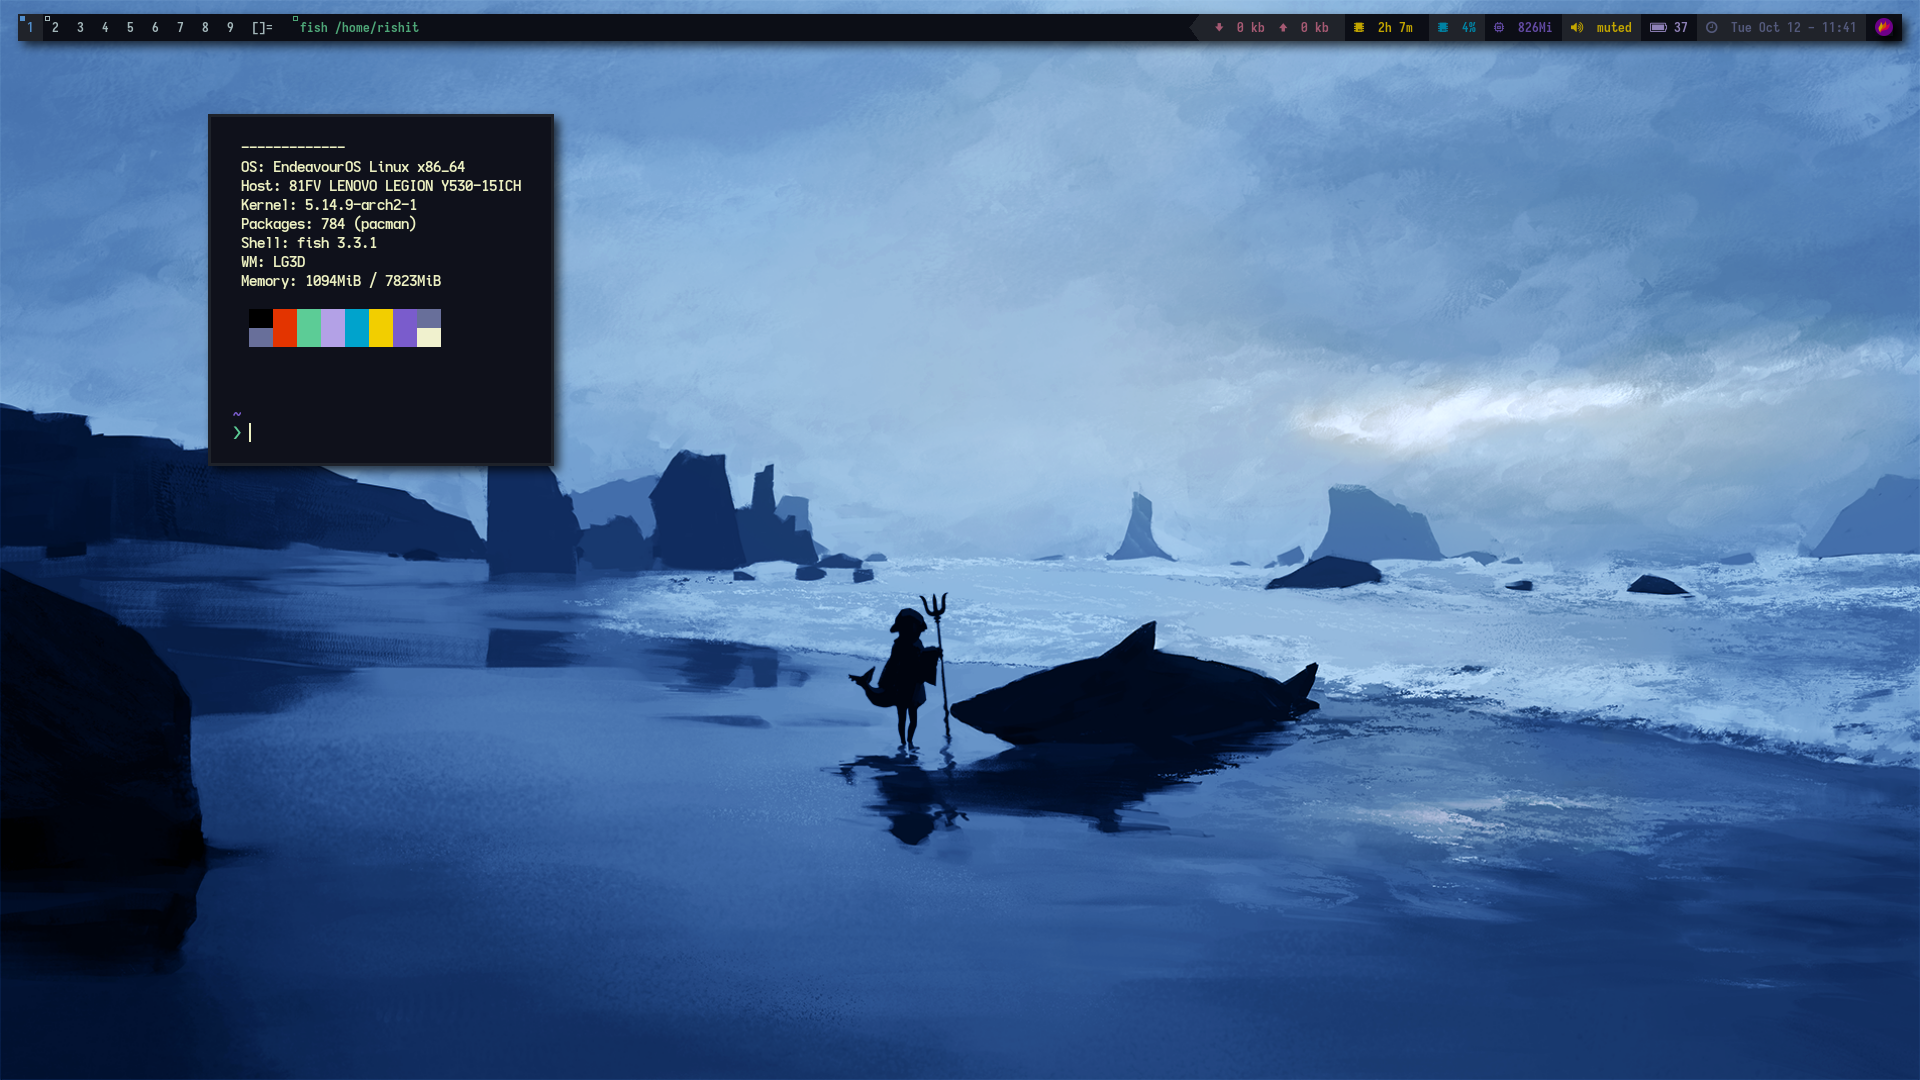Switch to workspace tag 8

(x=205, y=28)
